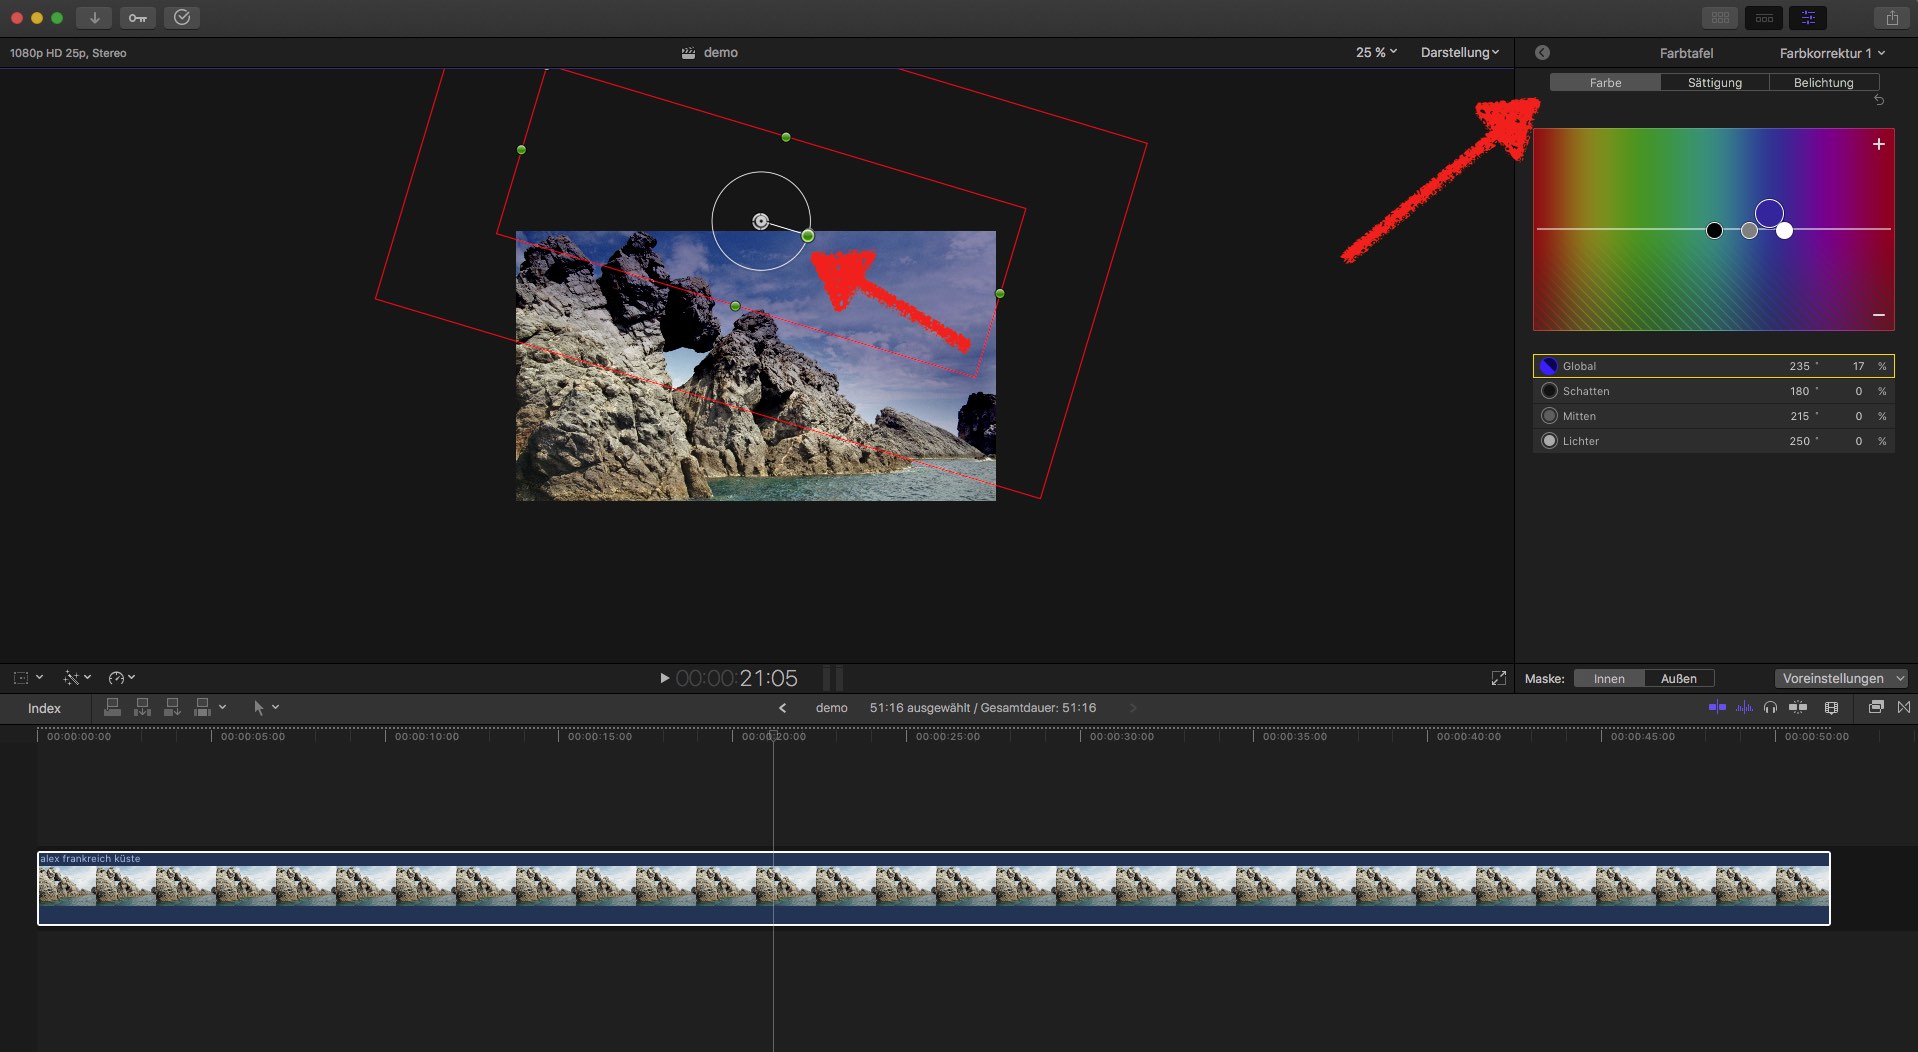Switch to the Belichtung tab
The height and width of the screenshot is (1052, 1918).
point(1823,83)
